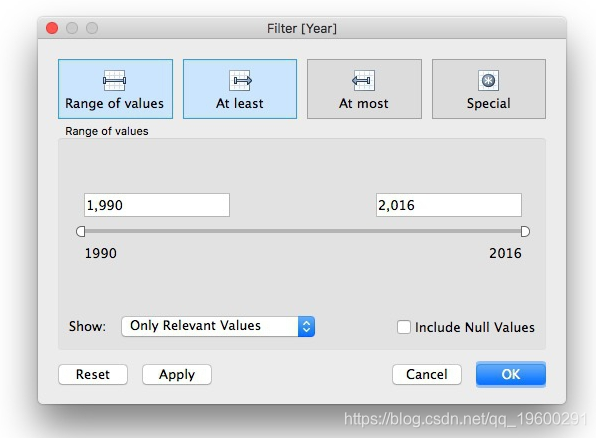
Task: Switch to the At least filter tab
Action: (240, 89)
